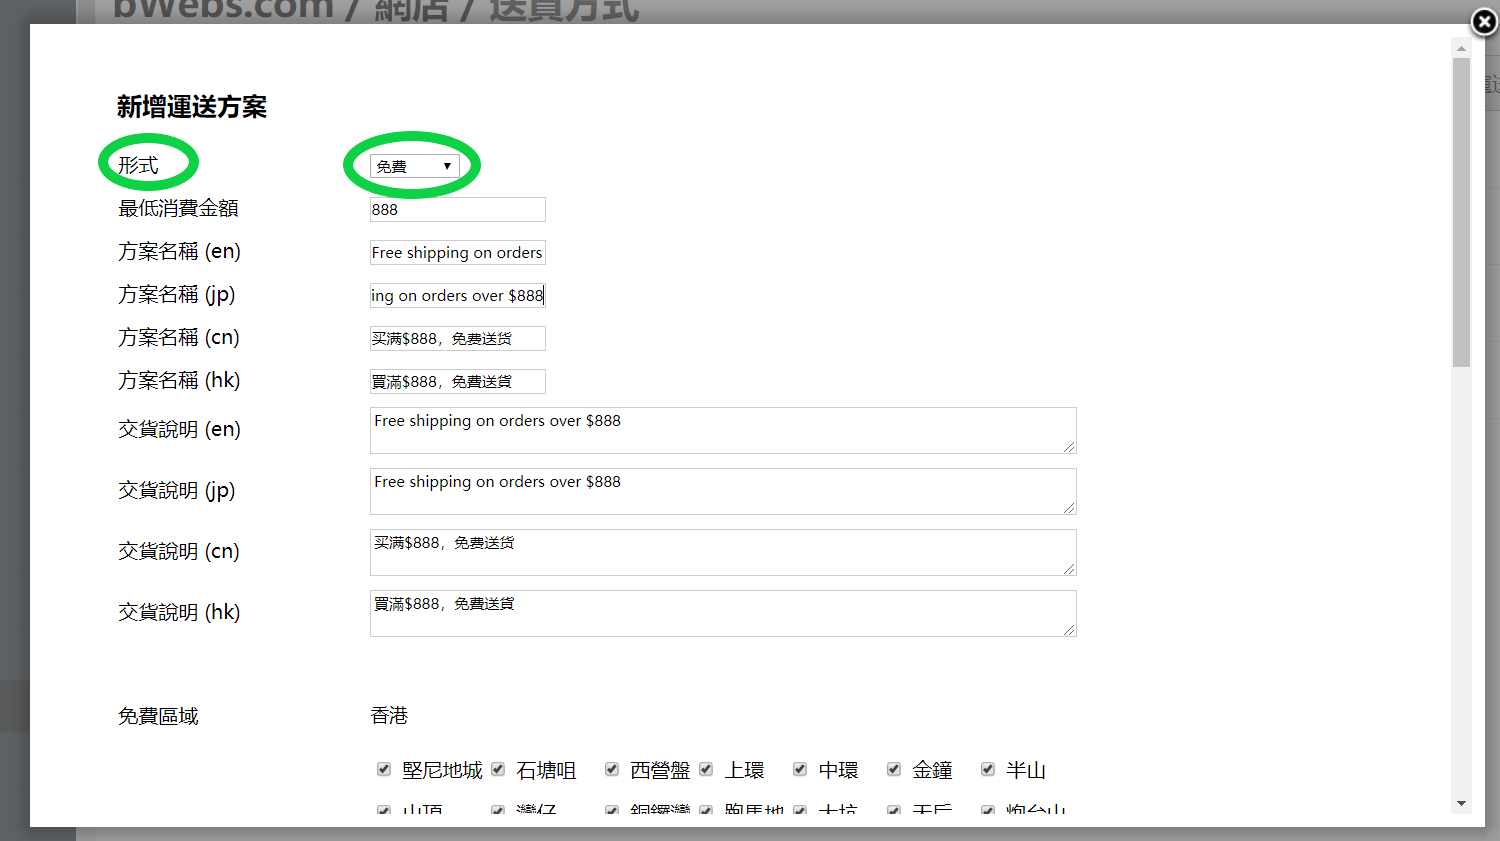Deselect the 中環 checkbox
The image size is (1500, 841).
[800, 769]
